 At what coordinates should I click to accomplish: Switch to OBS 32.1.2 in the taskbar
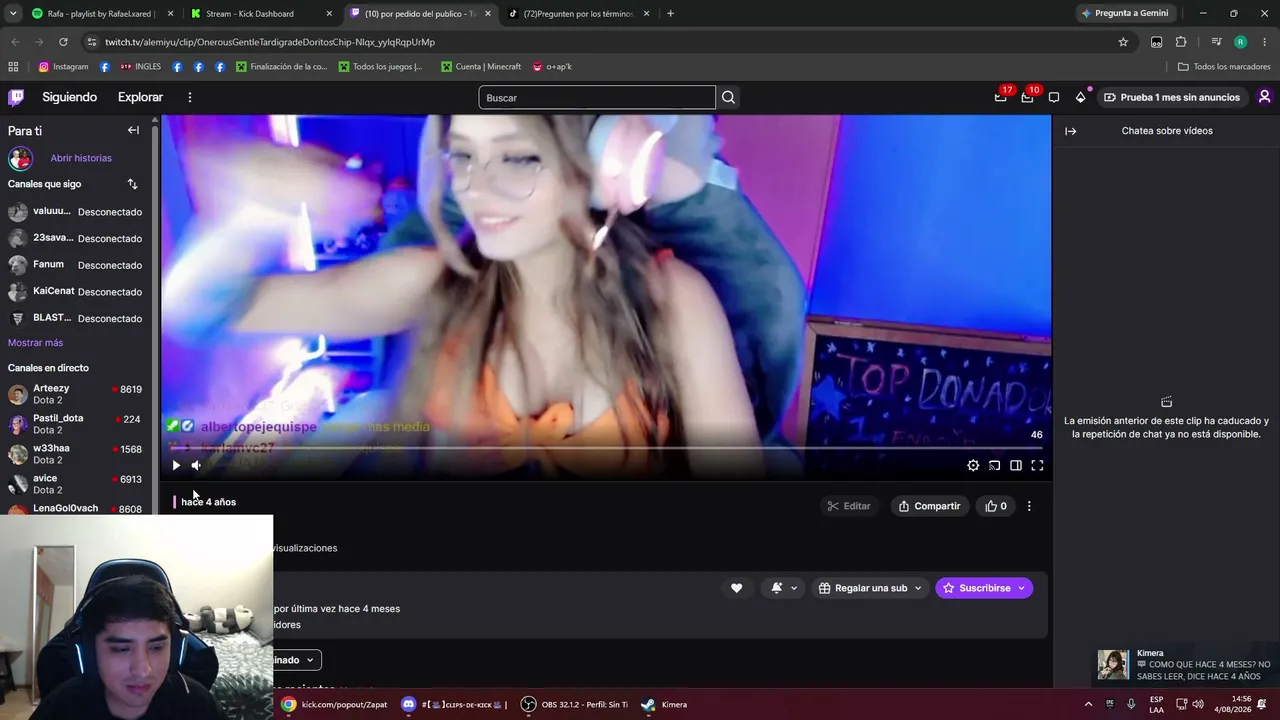(x=574, y=704)
